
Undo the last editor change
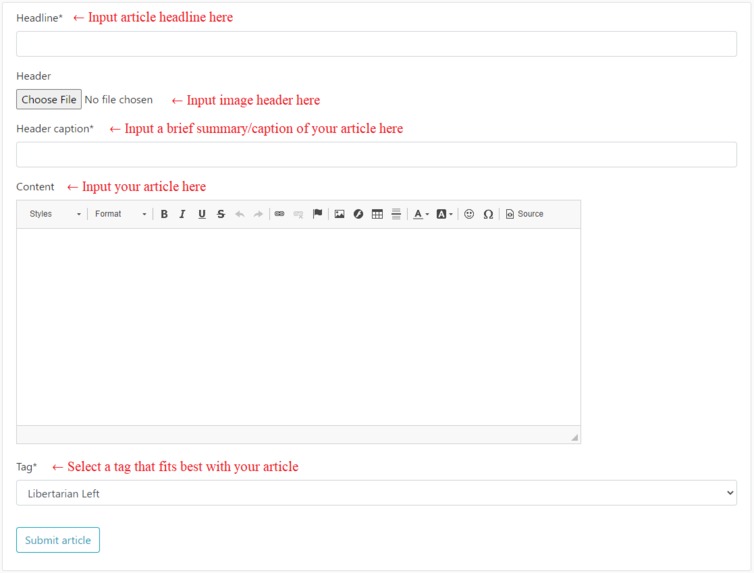coord(239,214)
